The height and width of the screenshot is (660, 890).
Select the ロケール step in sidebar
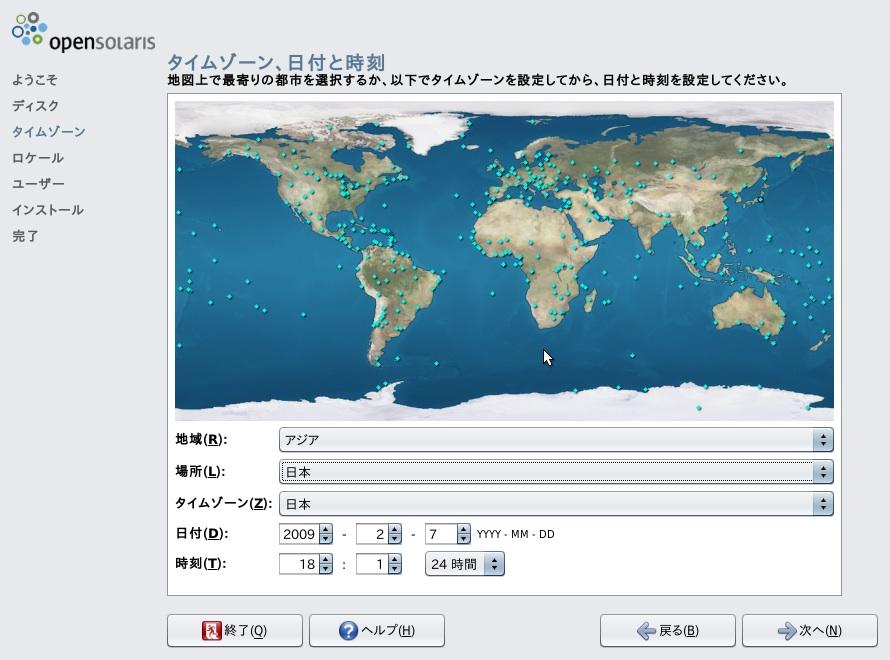pyautogui.click(x=37, y=158)
